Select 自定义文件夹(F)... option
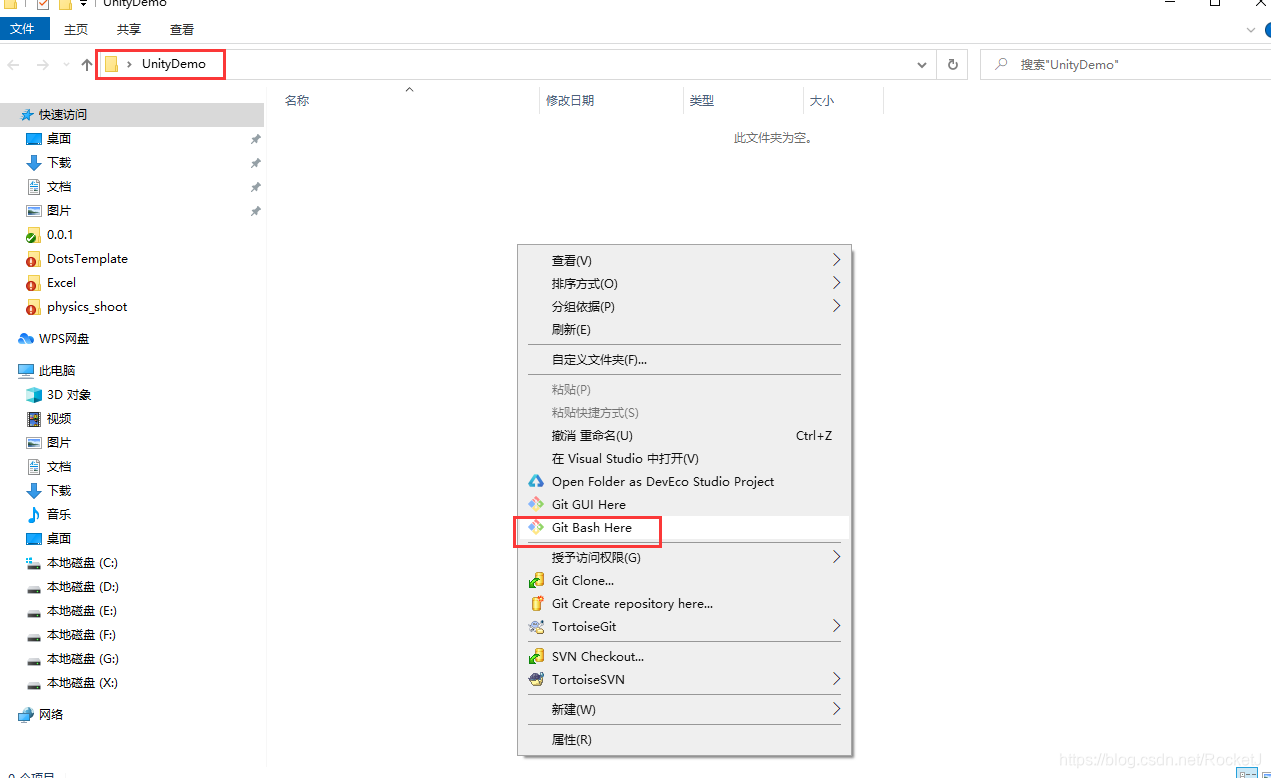The image size is (1271, 778). coord(599,359)
